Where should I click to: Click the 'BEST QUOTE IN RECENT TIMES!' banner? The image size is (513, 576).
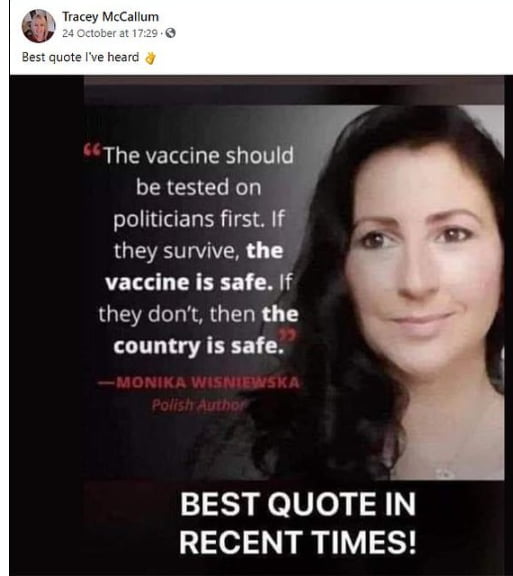(x=298, y=523)
